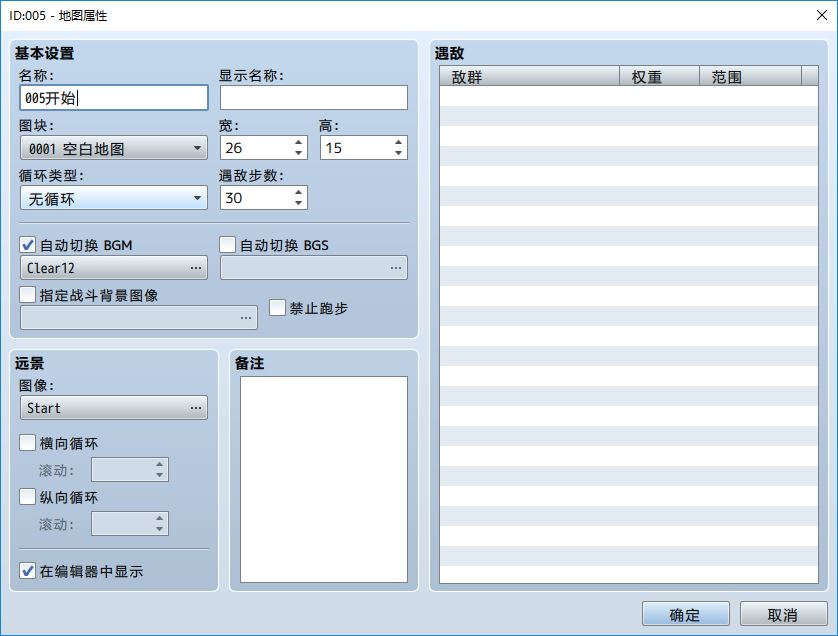Expand the 图块 tileset dropdown

pos(114,148)
